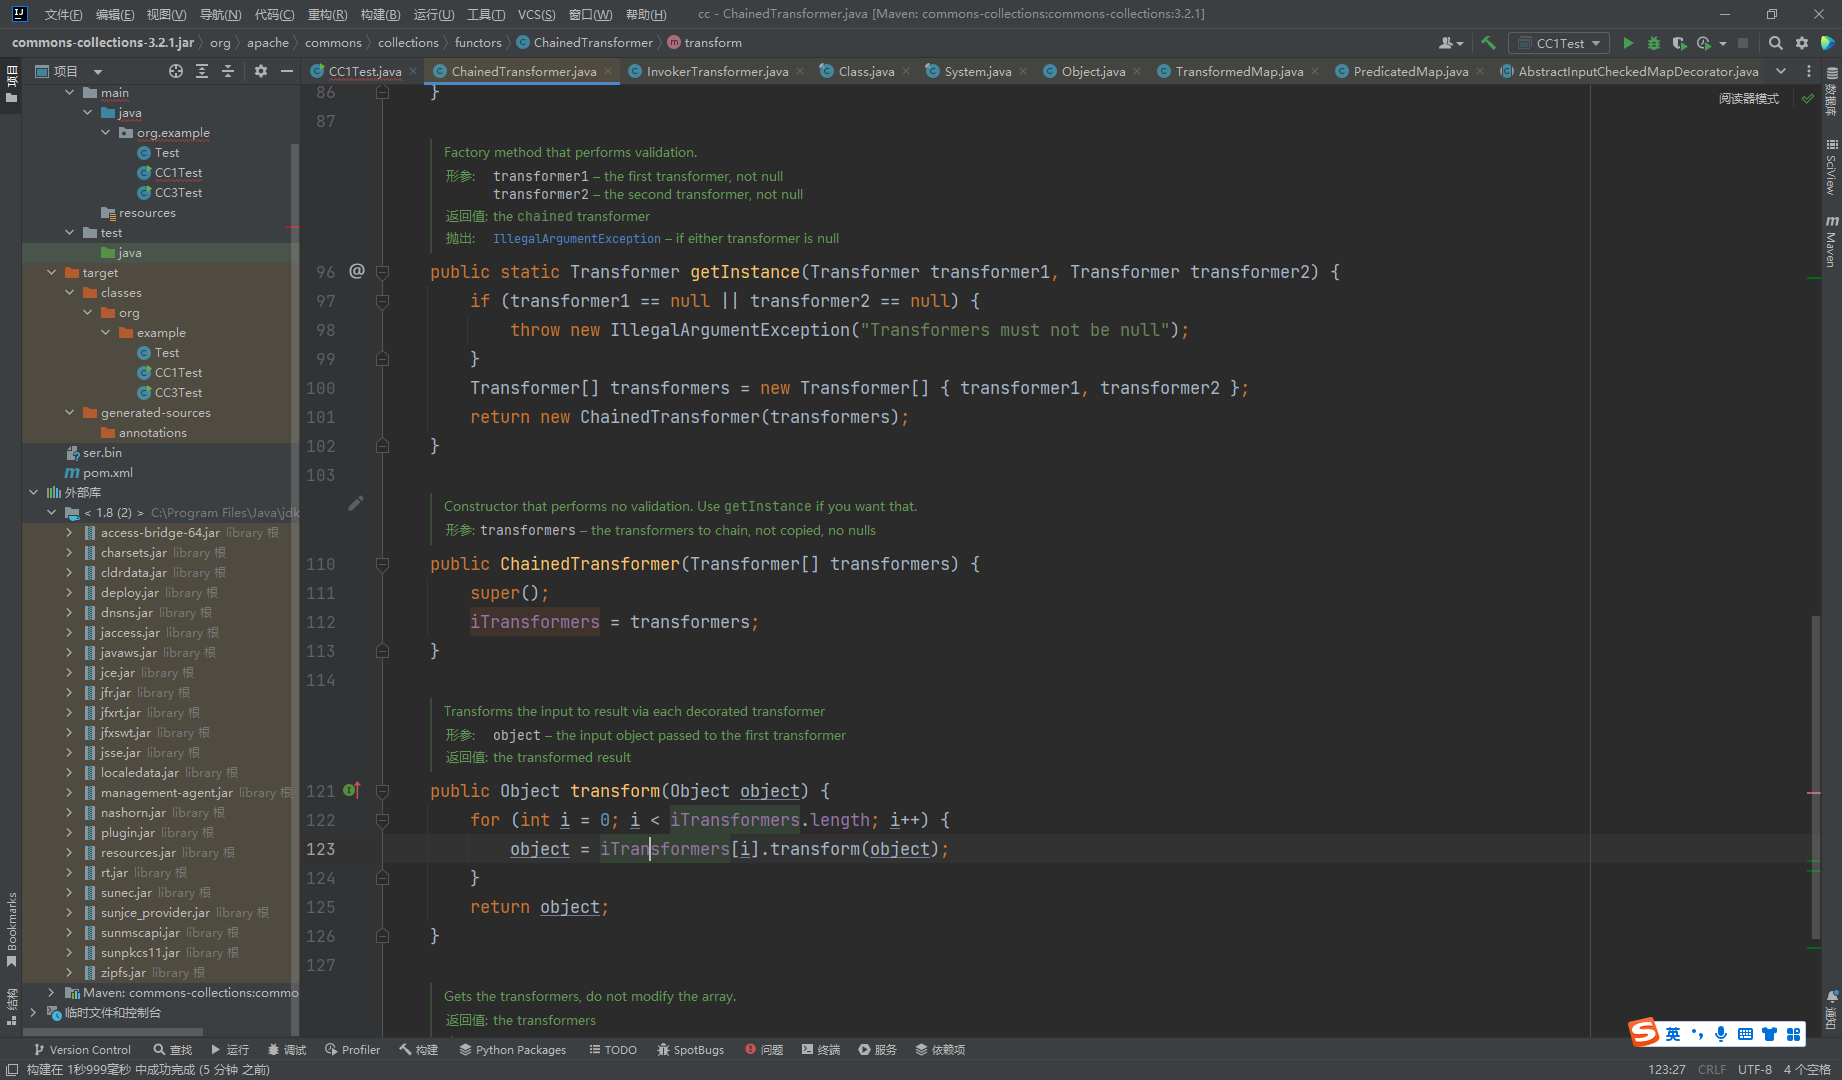Image resolution: width=1842 pixels, height=1080 pixels.
Task: Collapse the org.example package node
Action: click(x=105, y=132)
